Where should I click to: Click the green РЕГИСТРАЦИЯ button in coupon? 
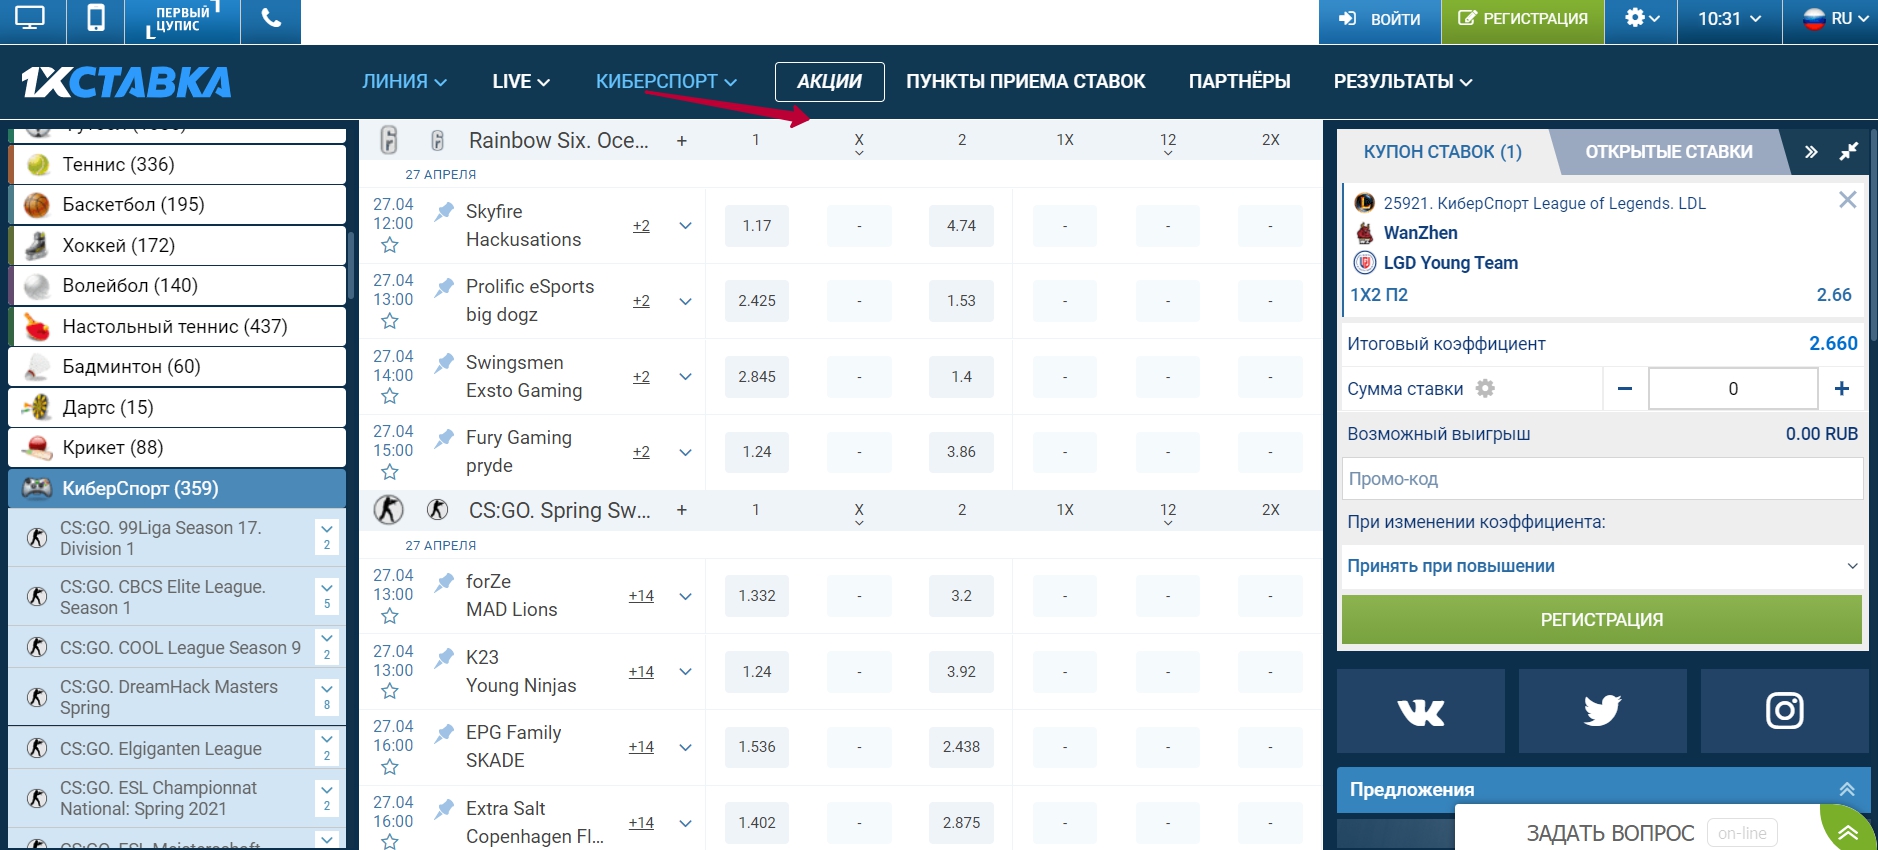point(1601,620)
